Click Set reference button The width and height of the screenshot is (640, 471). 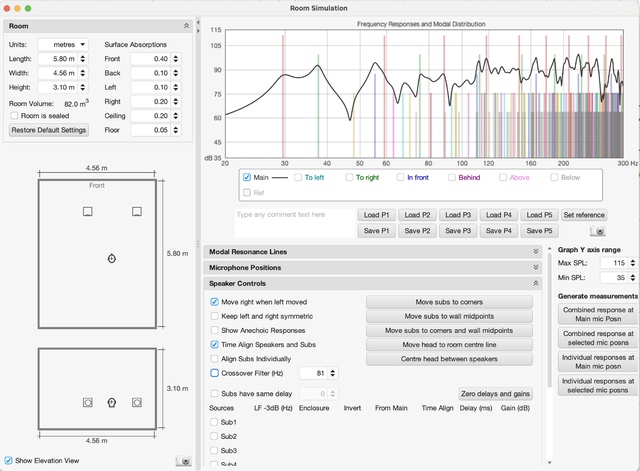[584, 215]
